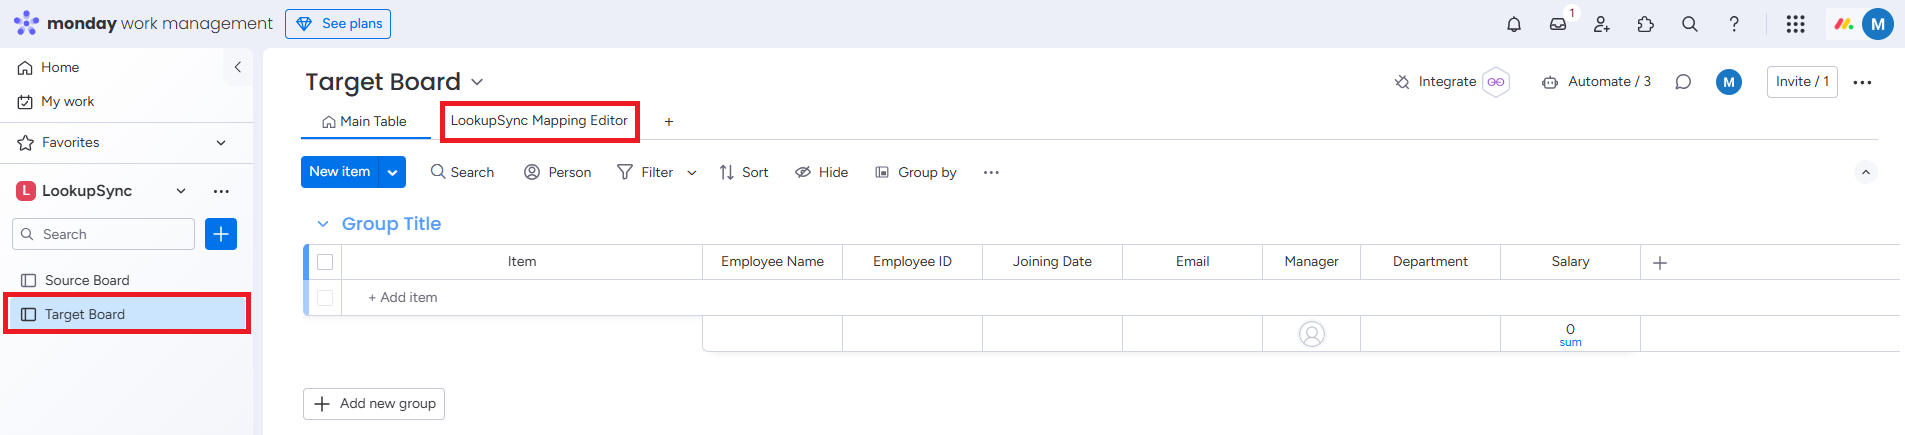Open LookupSync Mapping Editor tab
1905x435 pixels.
539,121
